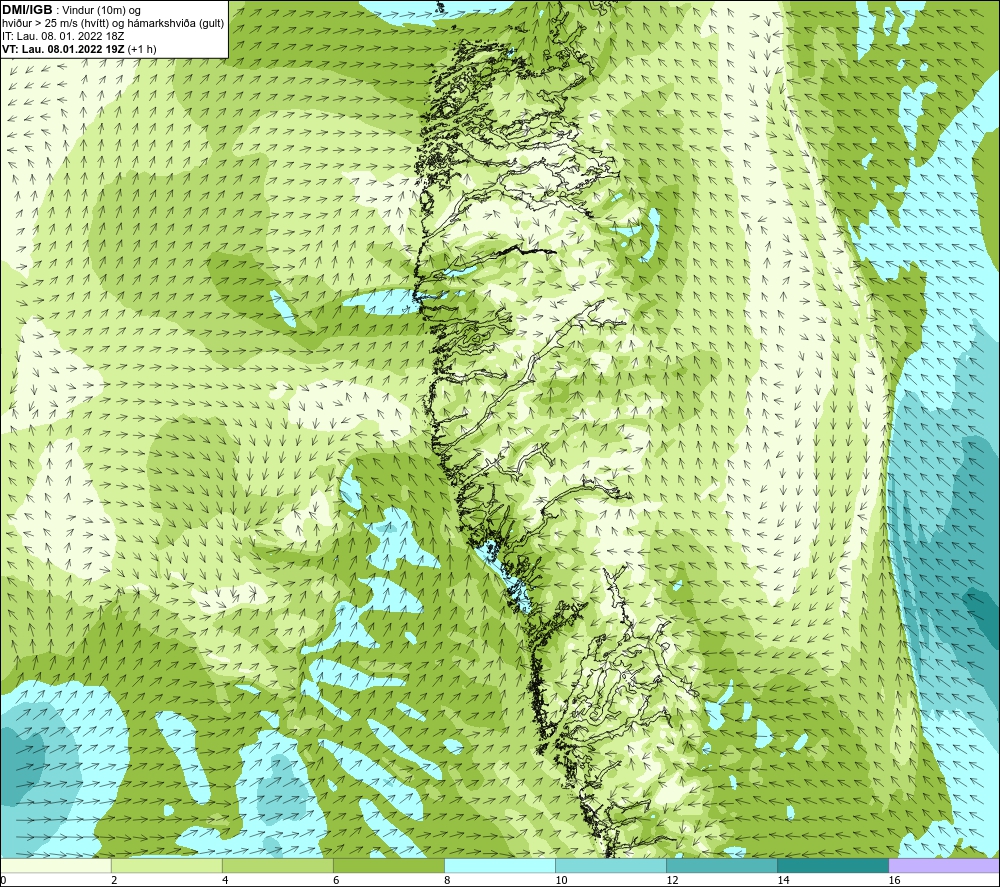1000x887 pixels.
Task: Click the 8–10 m/s light cyan swatch
Action: (x=499, y=865)
